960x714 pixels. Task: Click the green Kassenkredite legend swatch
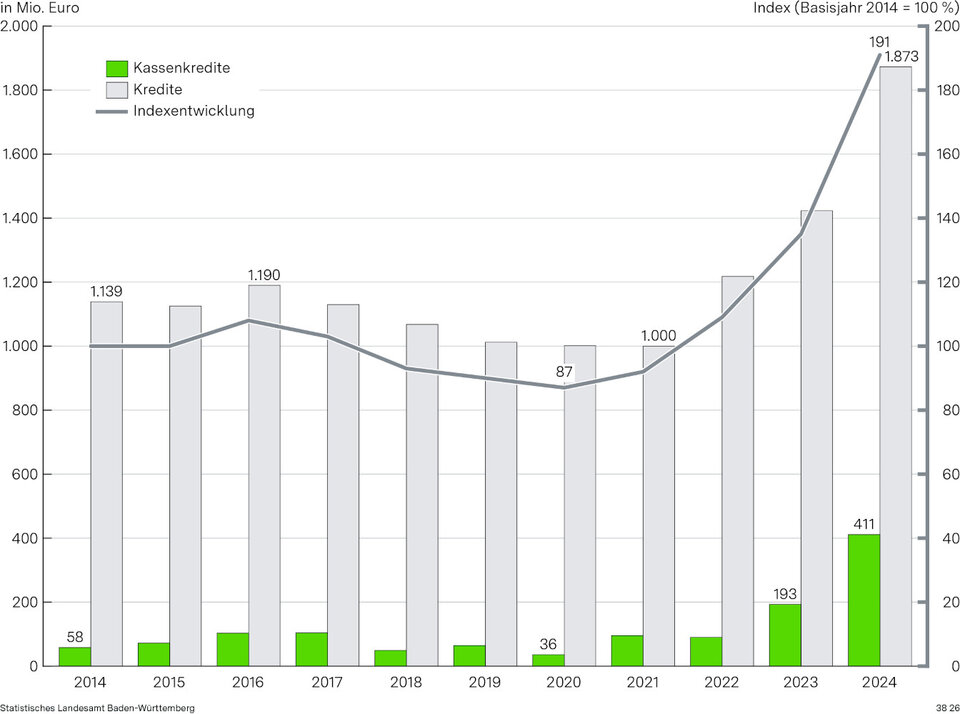coord(118,68)
